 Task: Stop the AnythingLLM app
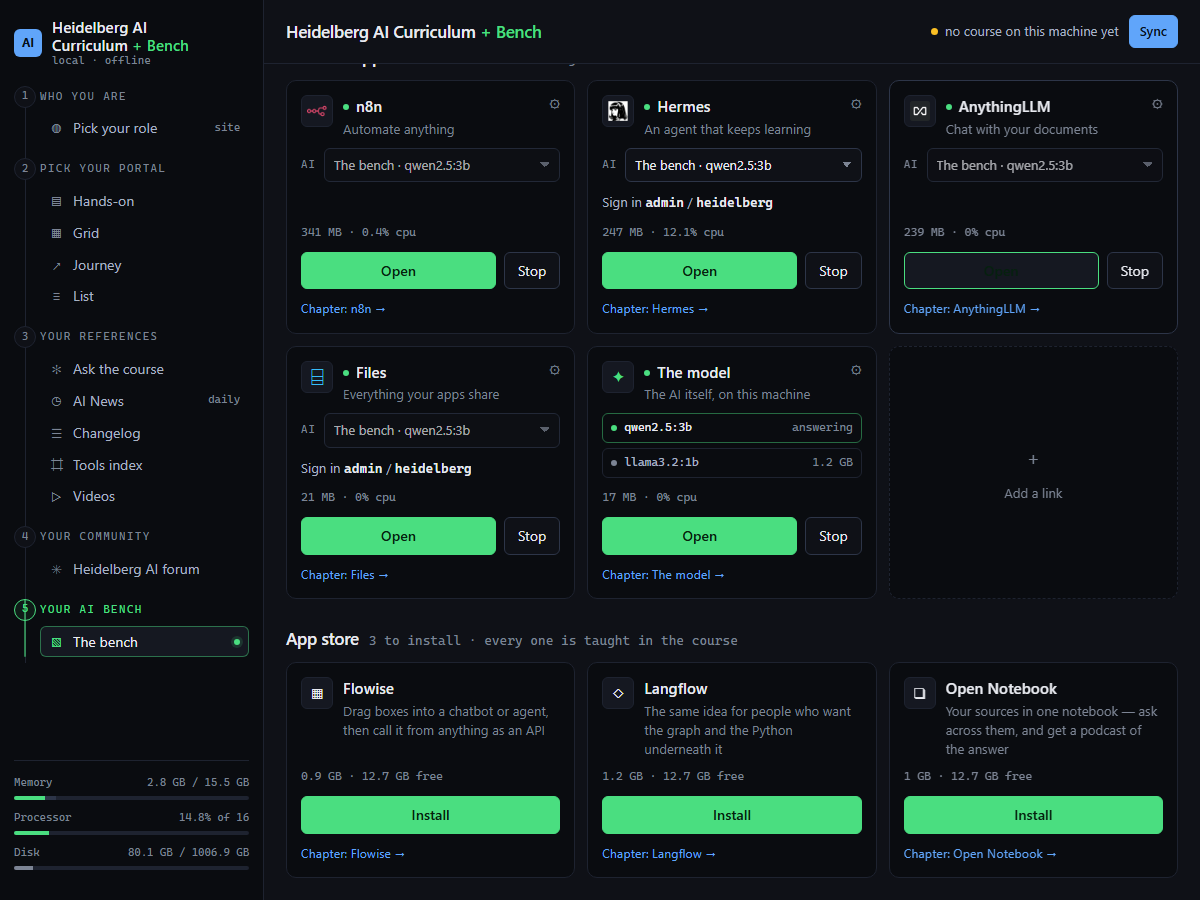coord(1135,271)
